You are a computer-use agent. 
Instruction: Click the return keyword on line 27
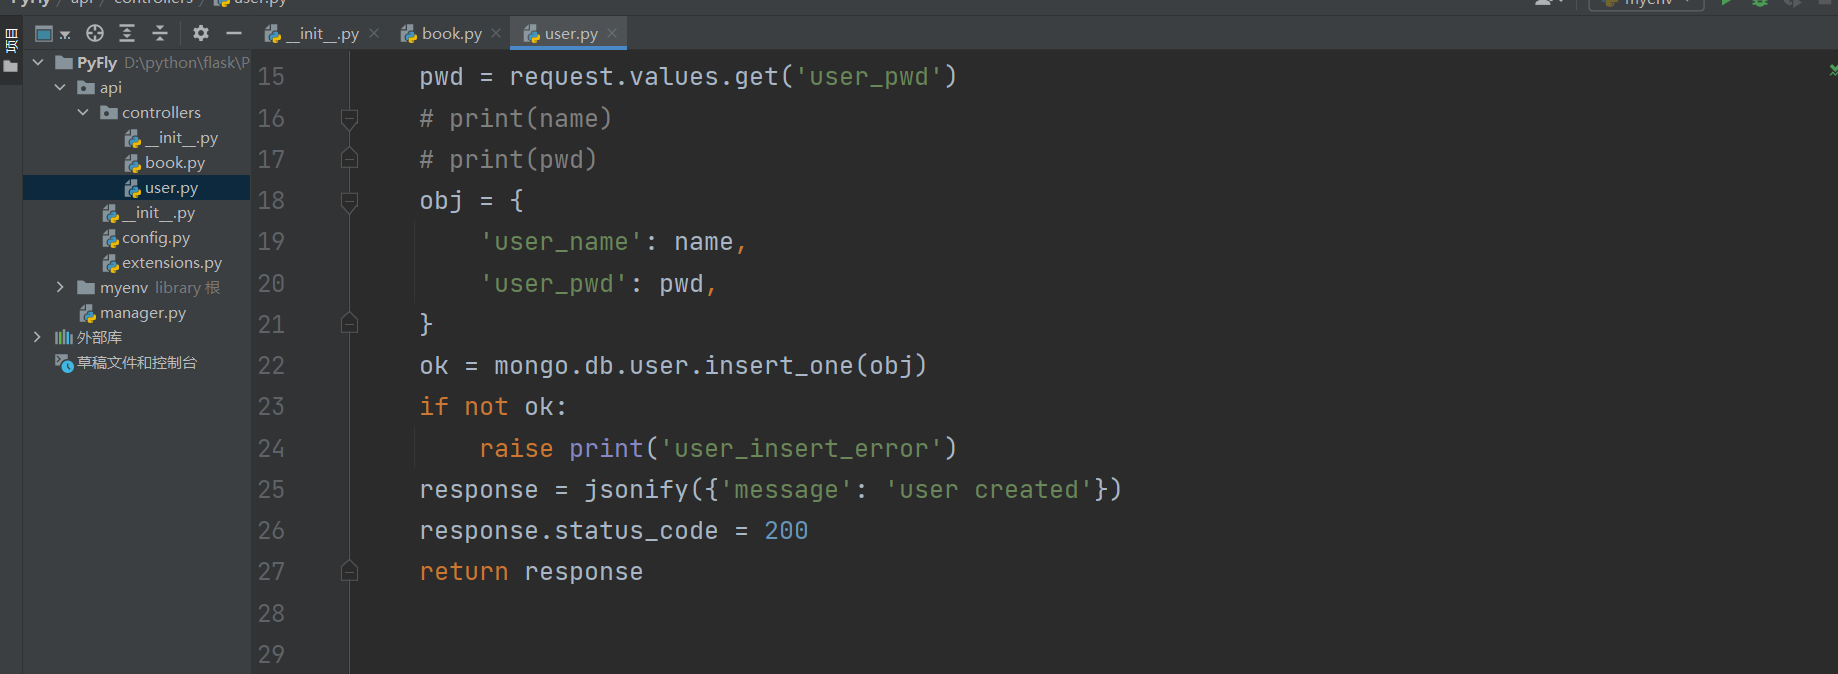[x=464, y=572]
